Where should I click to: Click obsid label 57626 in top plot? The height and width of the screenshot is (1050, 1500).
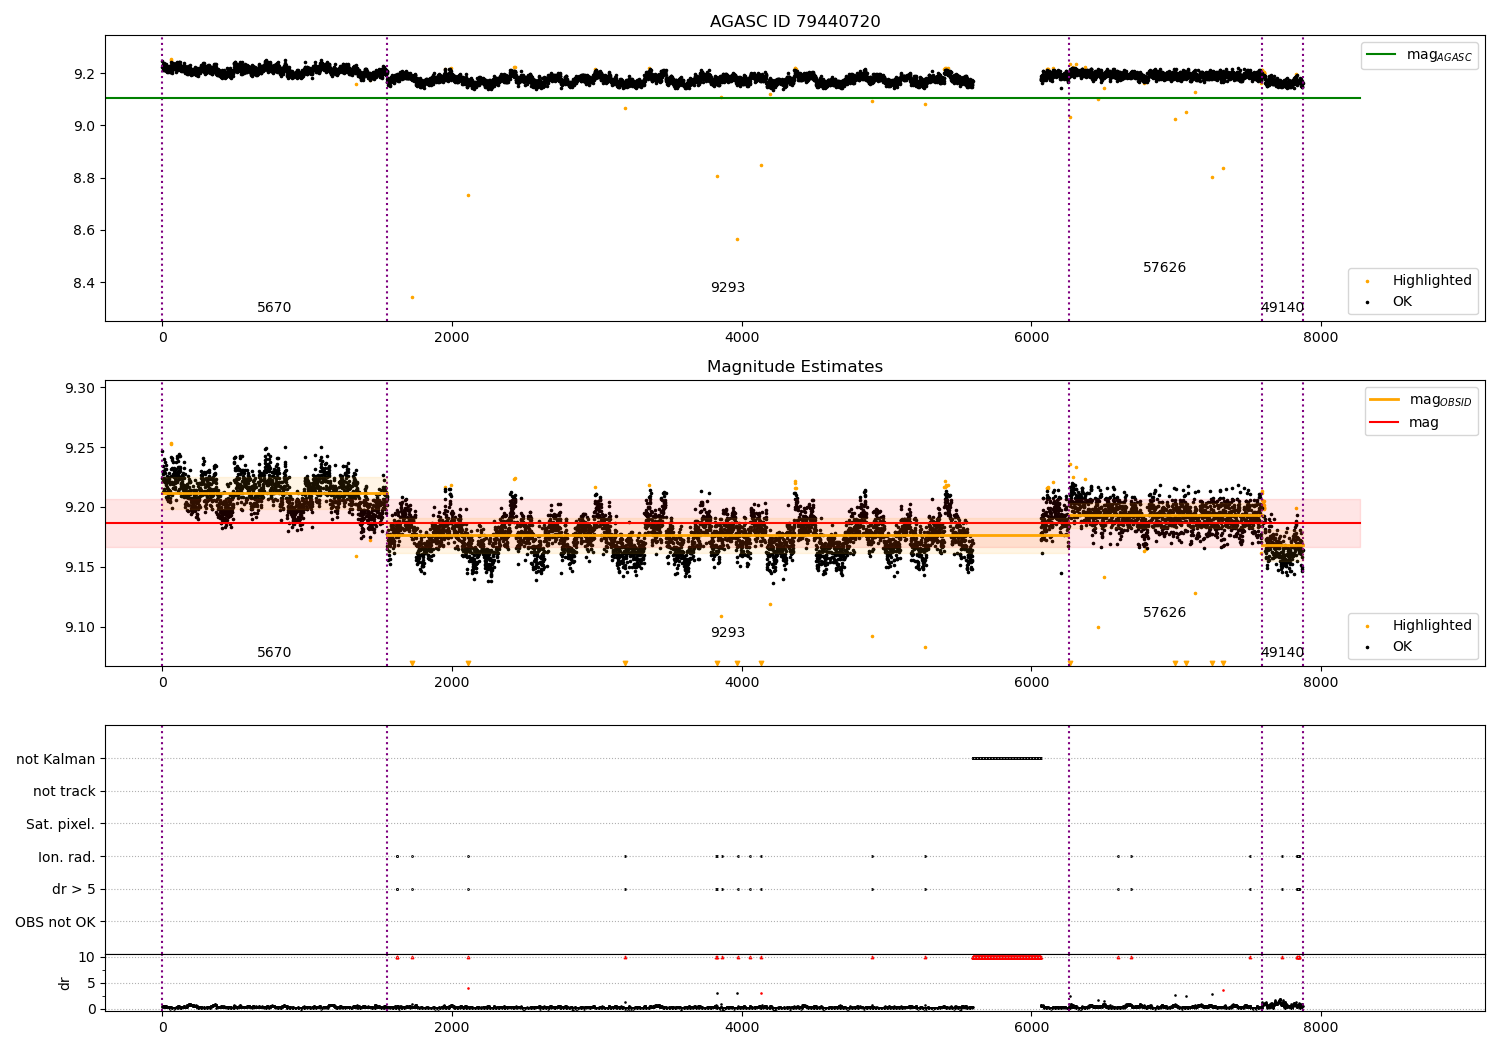pos(1164,268)
